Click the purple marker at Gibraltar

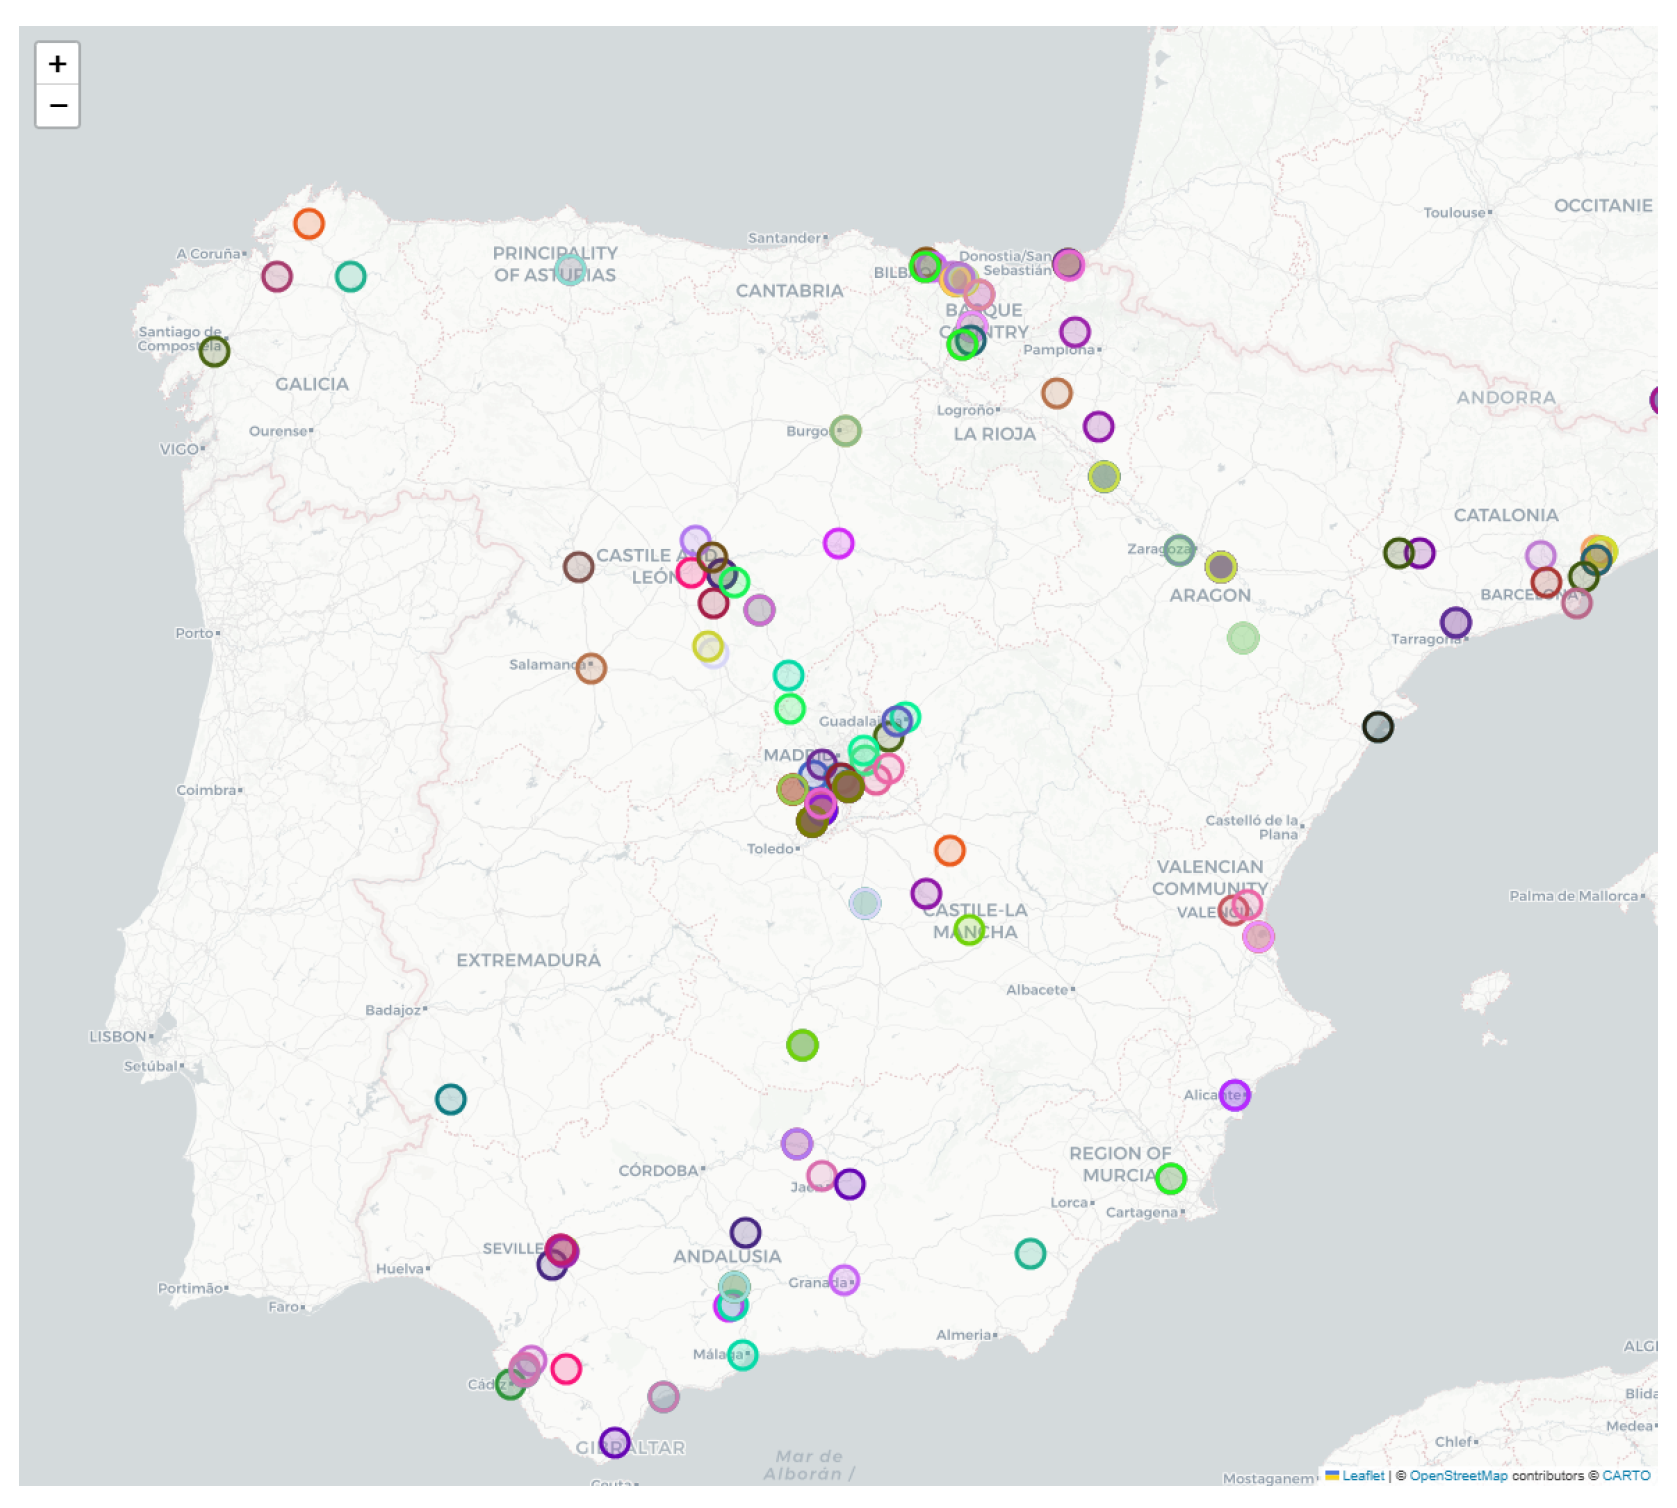pyautogui.click(x=614, y=1442)
